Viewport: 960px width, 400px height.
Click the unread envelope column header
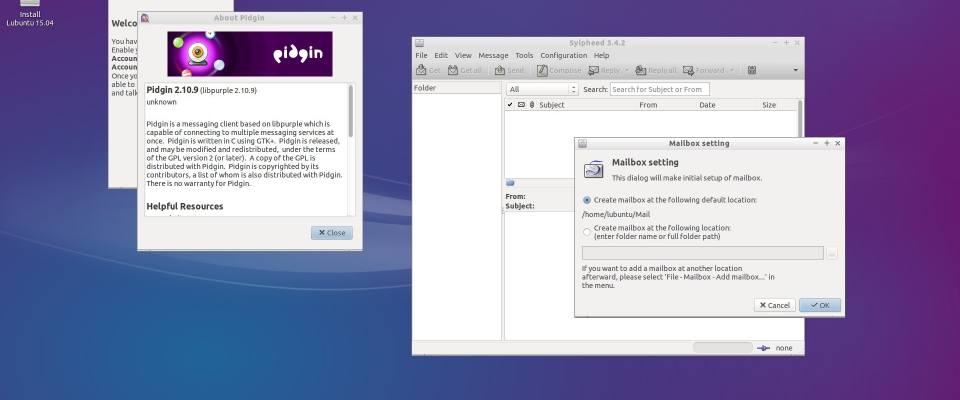pos(521,105)
